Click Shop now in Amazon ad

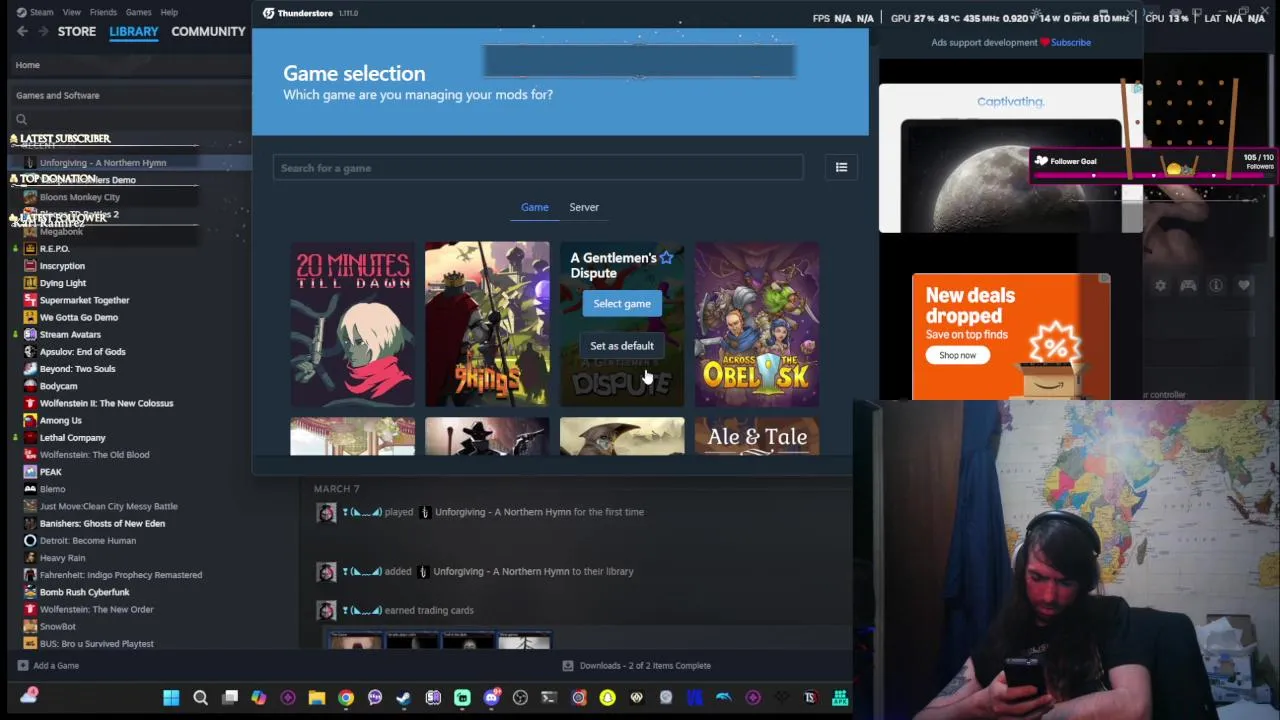957,355
